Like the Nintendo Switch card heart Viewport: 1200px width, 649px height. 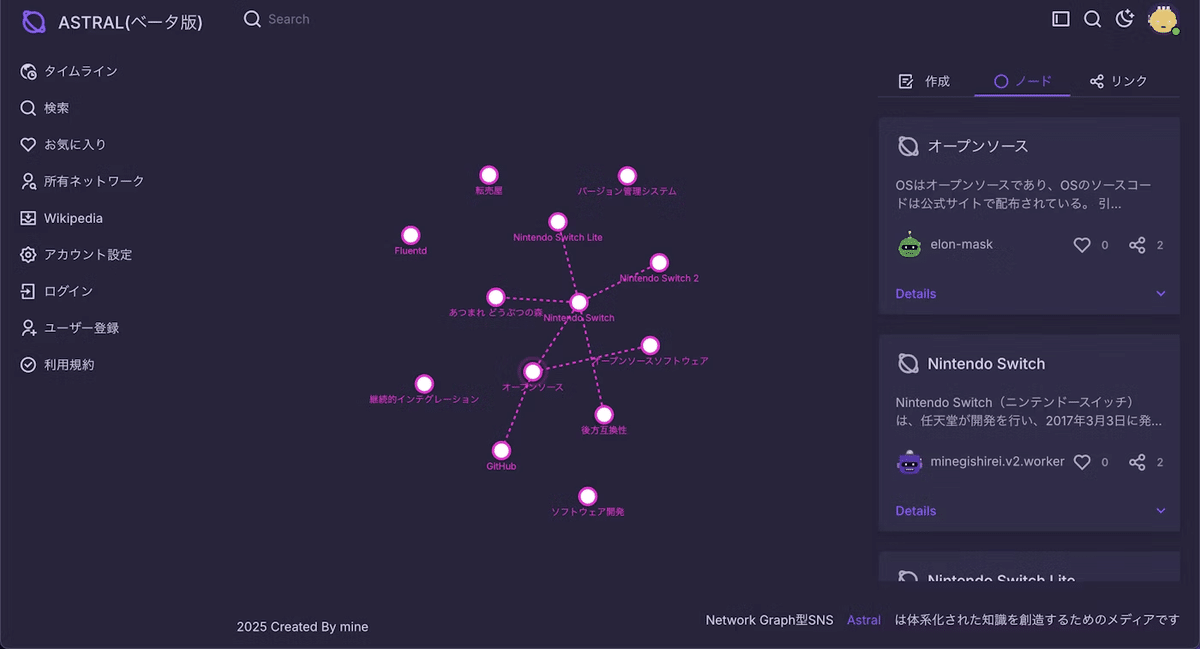point(1081,462)
